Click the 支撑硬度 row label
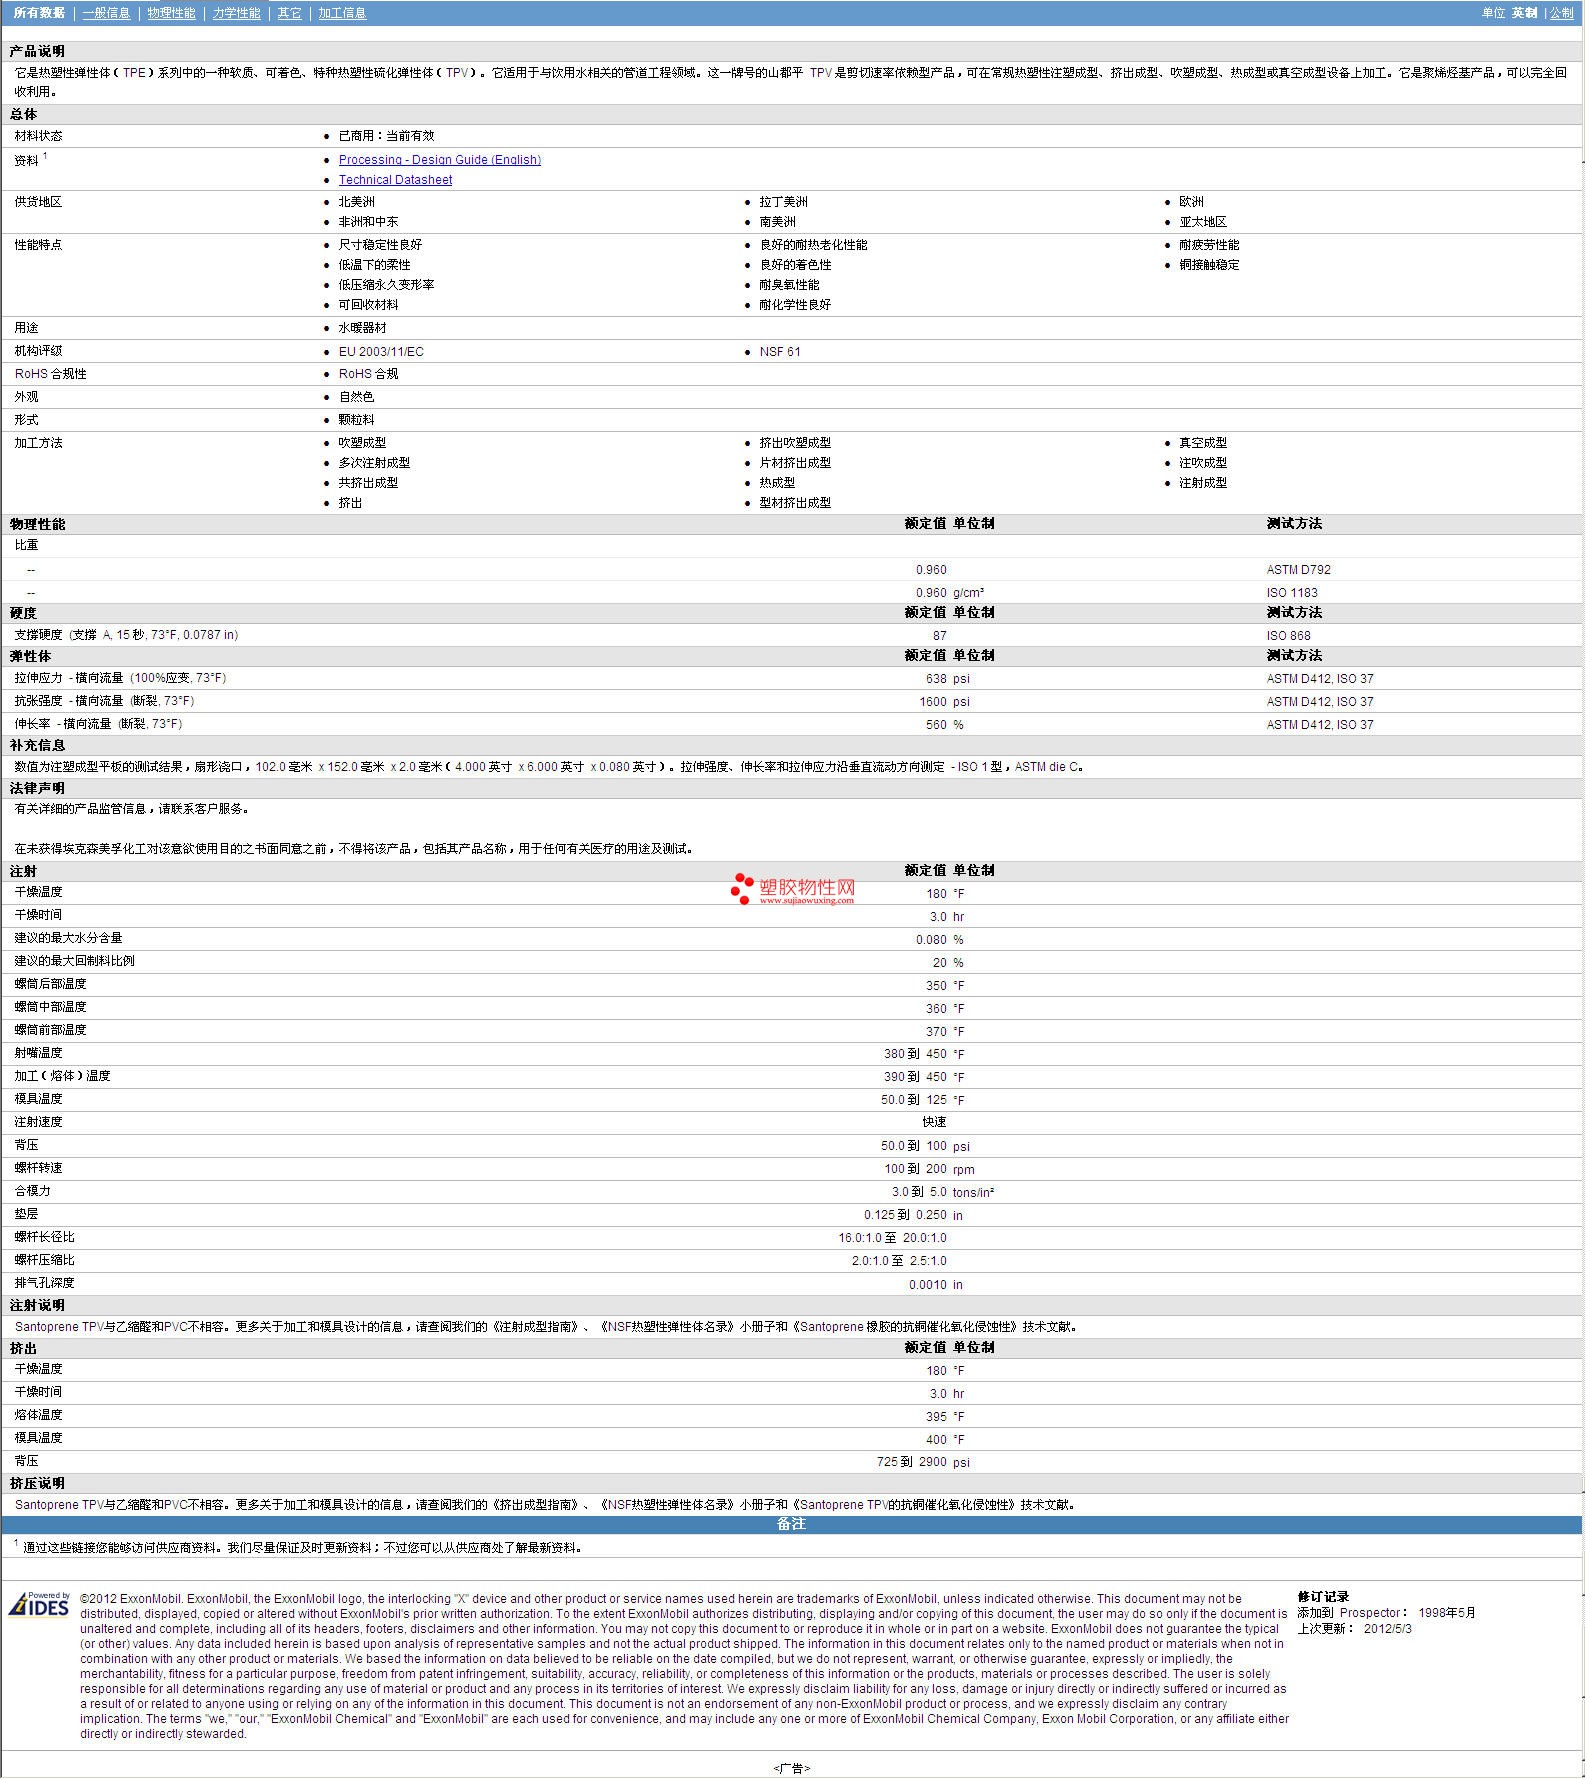Screen dimensions: 1585x1779 tap(126, 635)
